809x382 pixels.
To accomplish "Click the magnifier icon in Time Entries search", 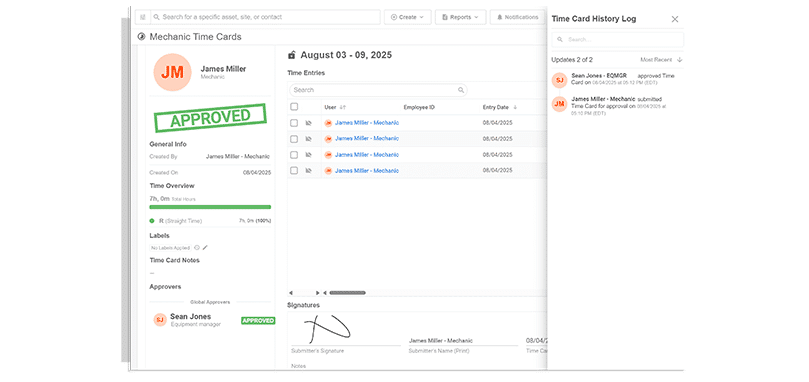I will pos(461,90).
